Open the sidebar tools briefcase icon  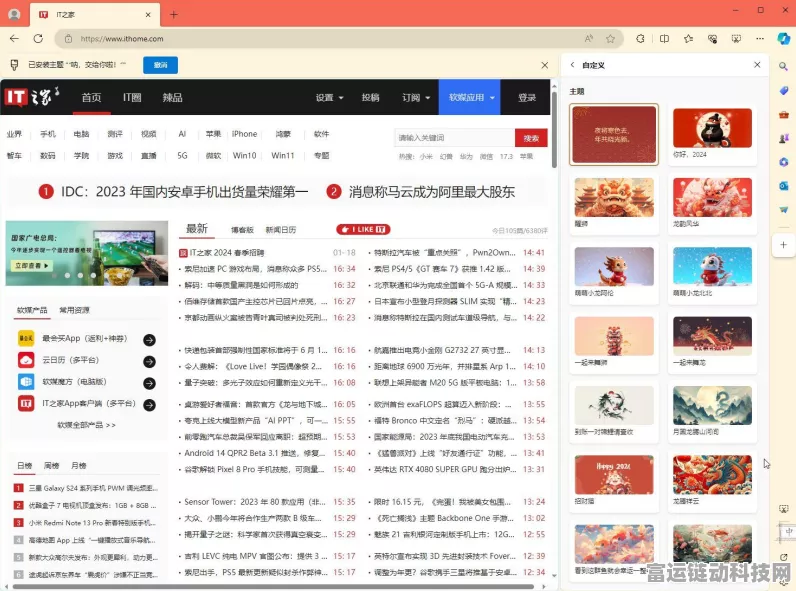[x=783, y=114]
